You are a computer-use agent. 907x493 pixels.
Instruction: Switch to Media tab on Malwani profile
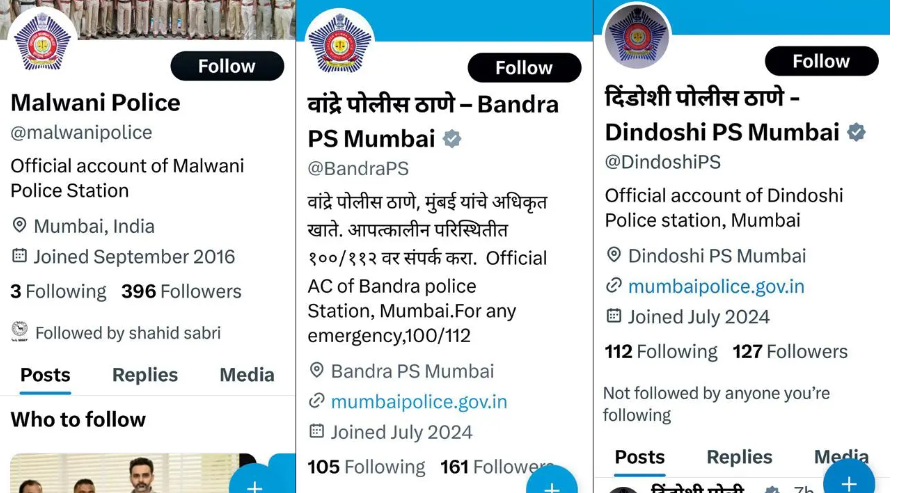tap(246, 375)
